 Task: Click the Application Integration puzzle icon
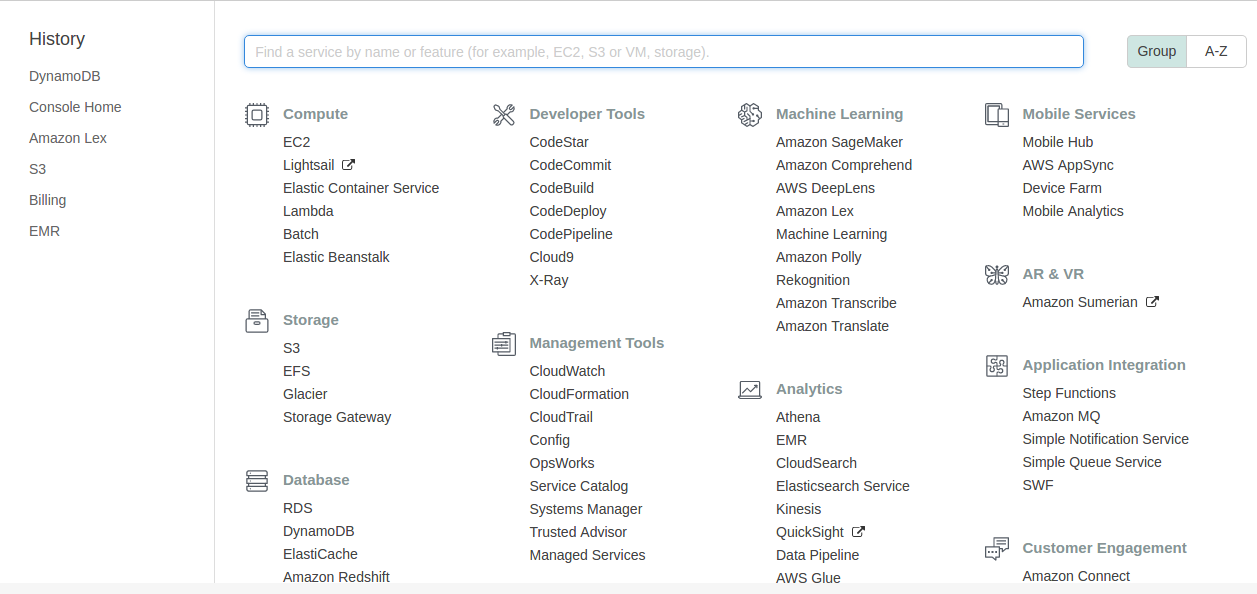997,366
